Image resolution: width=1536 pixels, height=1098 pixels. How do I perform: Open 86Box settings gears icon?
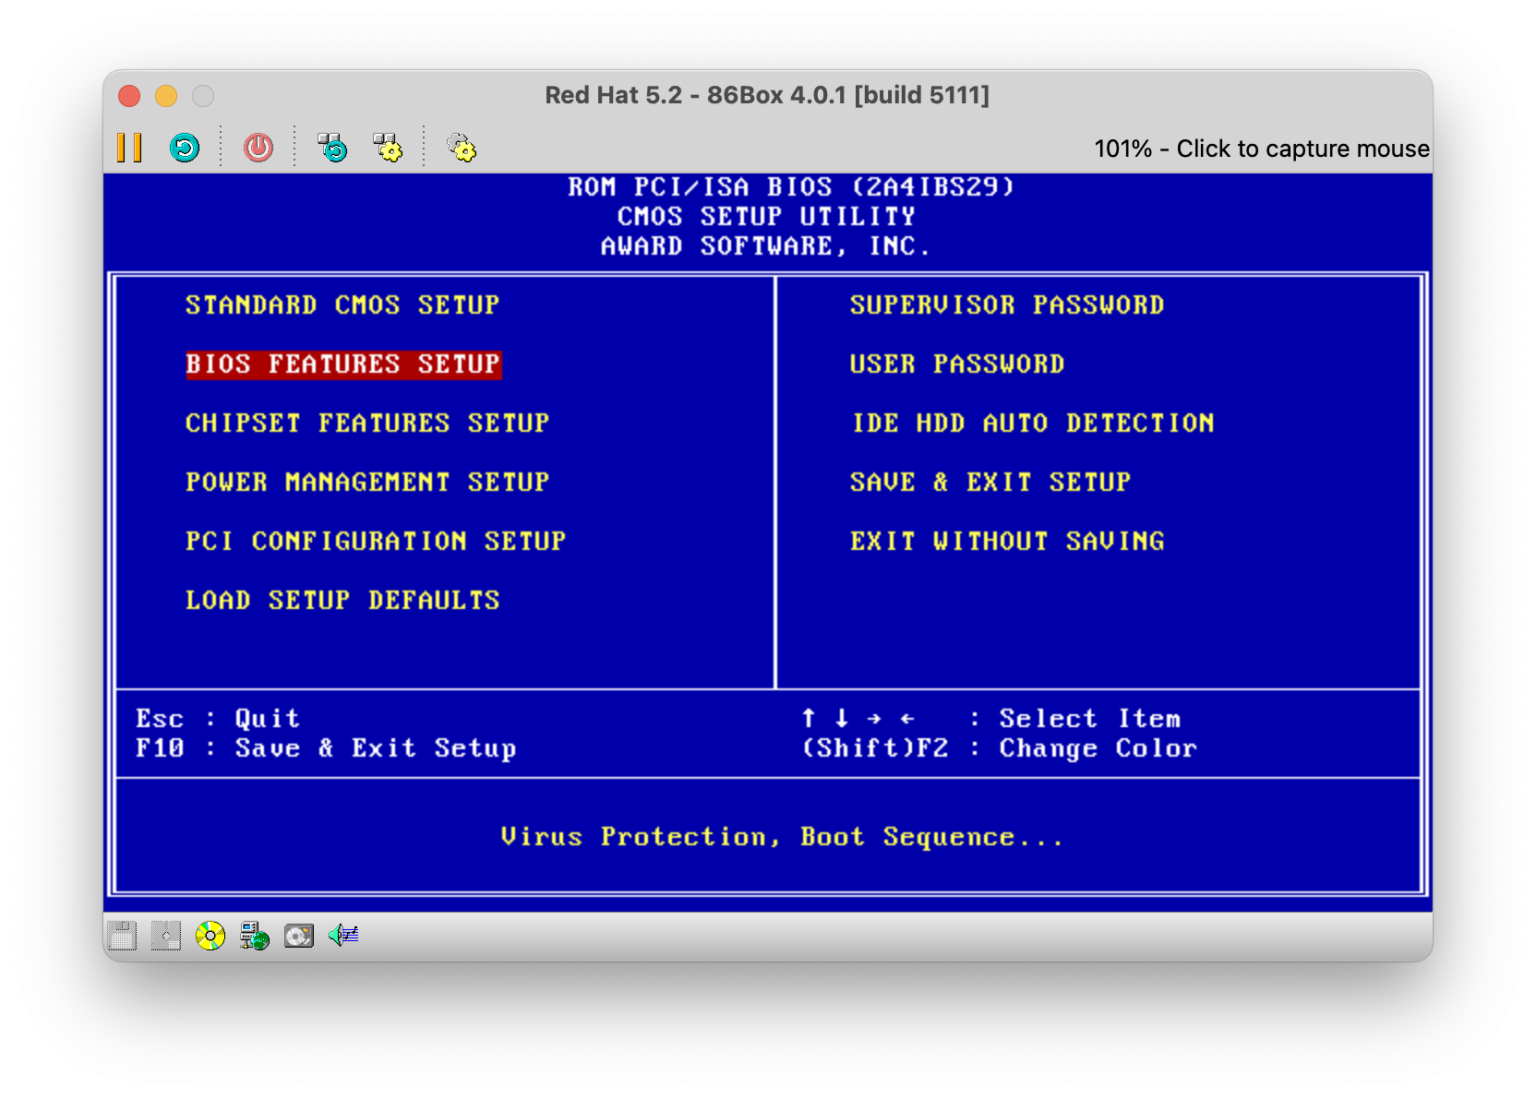click(461, 148)
